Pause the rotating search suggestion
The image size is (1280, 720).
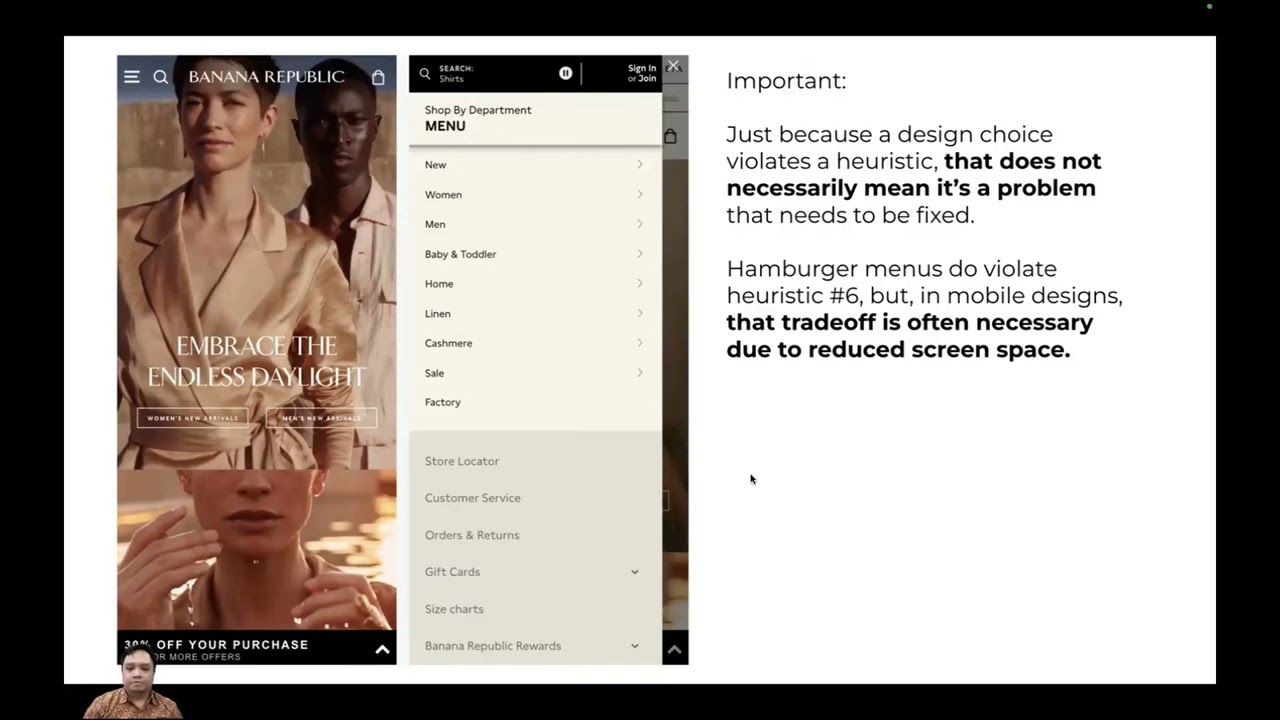566,73
